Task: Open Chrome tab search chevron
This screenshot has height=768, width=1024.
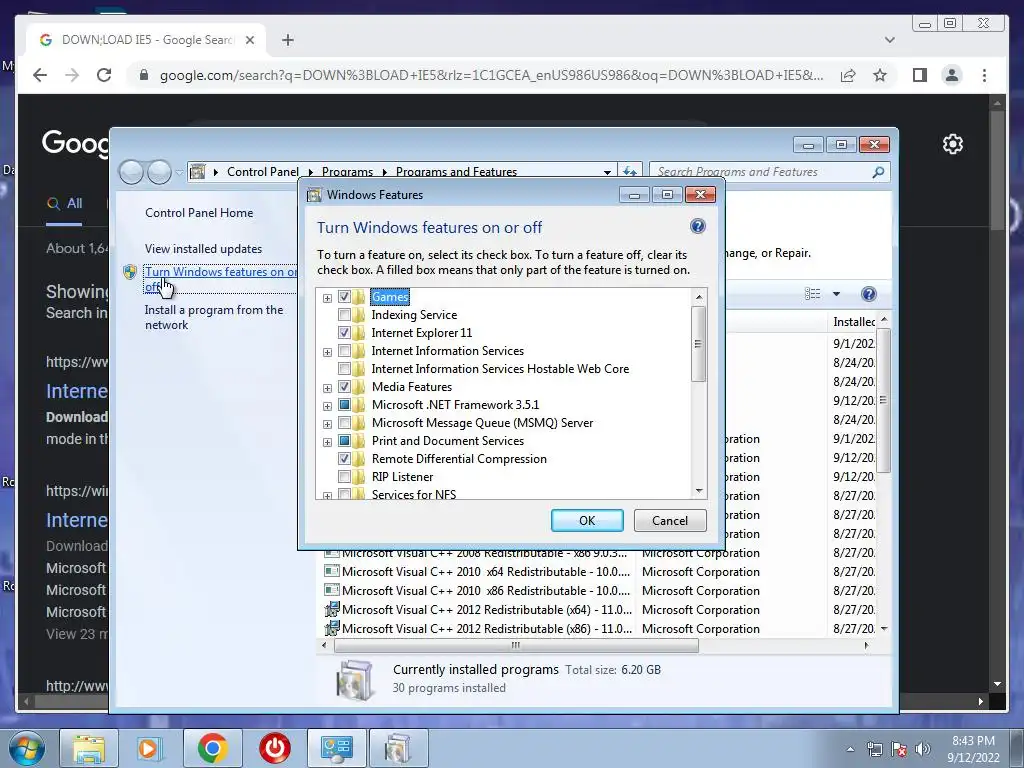Action: [889, 40]
